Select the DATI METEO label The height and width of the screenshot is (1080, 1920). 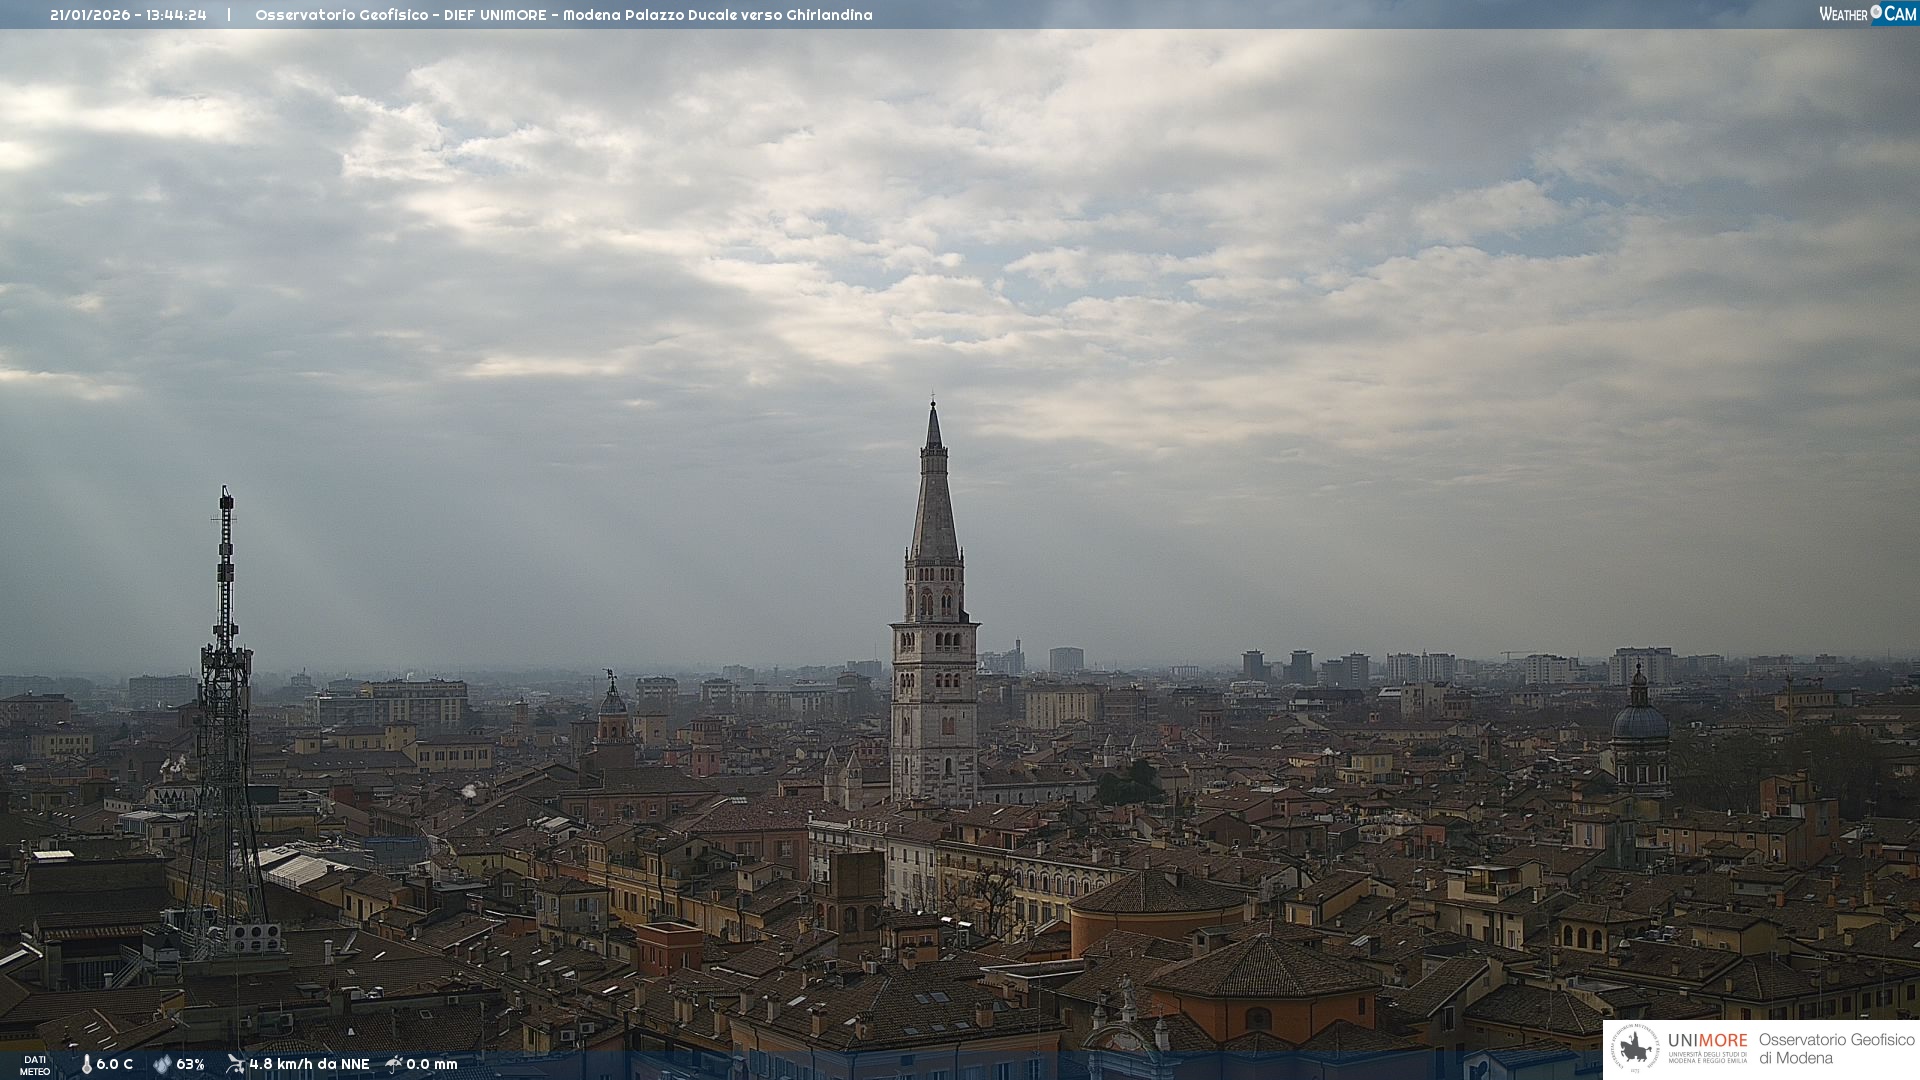pyautogui.click(x=35, y=1065)
